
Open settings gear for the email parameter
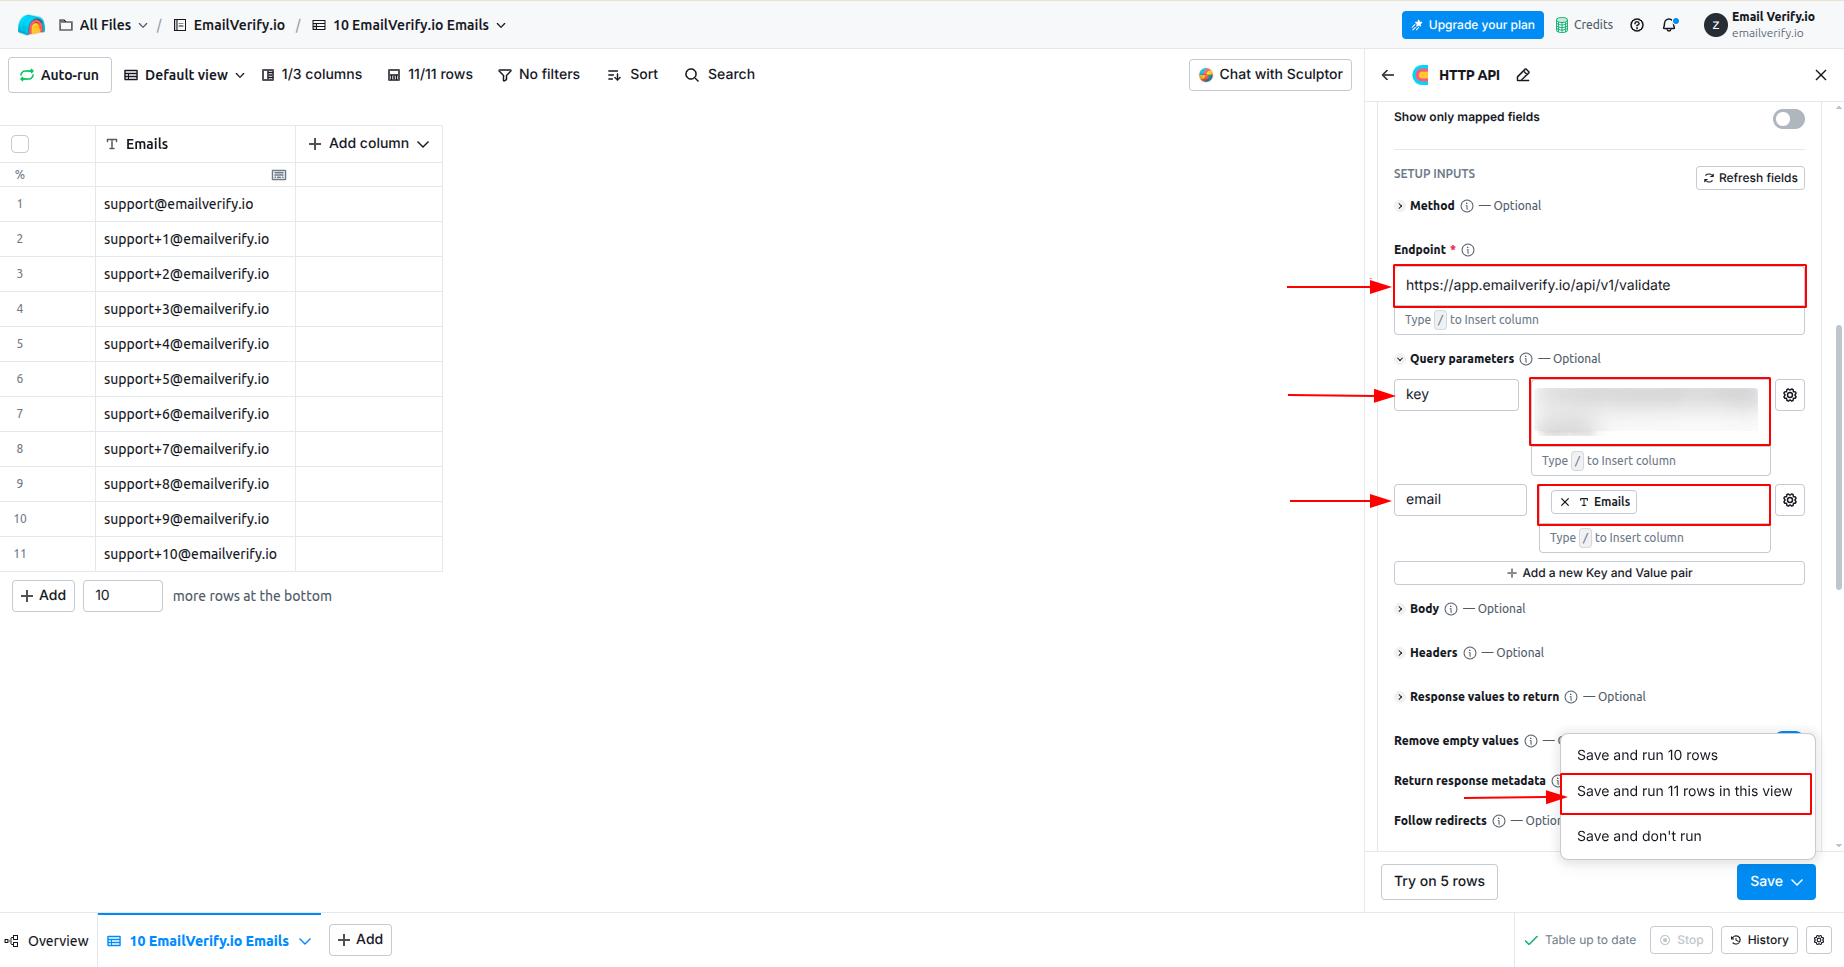click(x=1790, y=500)
